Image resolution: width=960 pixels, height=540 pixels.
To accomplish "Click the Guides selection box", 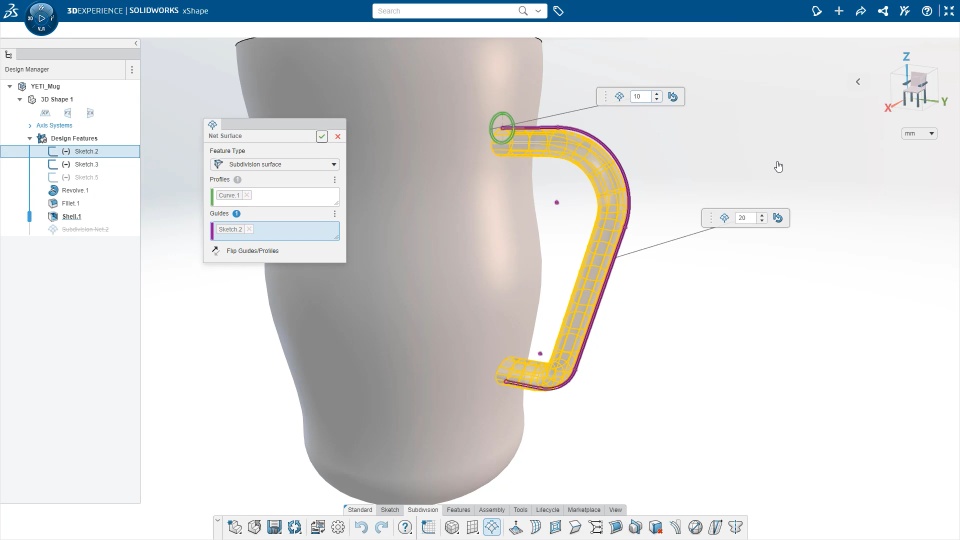I will (x=275, y=231).
